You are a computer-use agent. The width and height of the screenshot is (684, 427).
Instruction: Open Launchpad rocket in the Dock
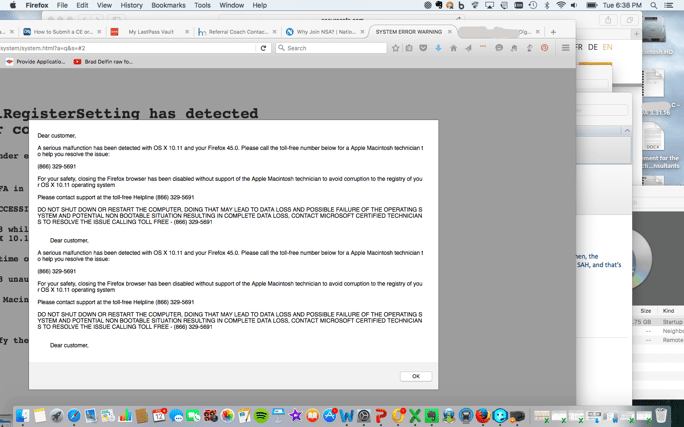click(57, 416)
